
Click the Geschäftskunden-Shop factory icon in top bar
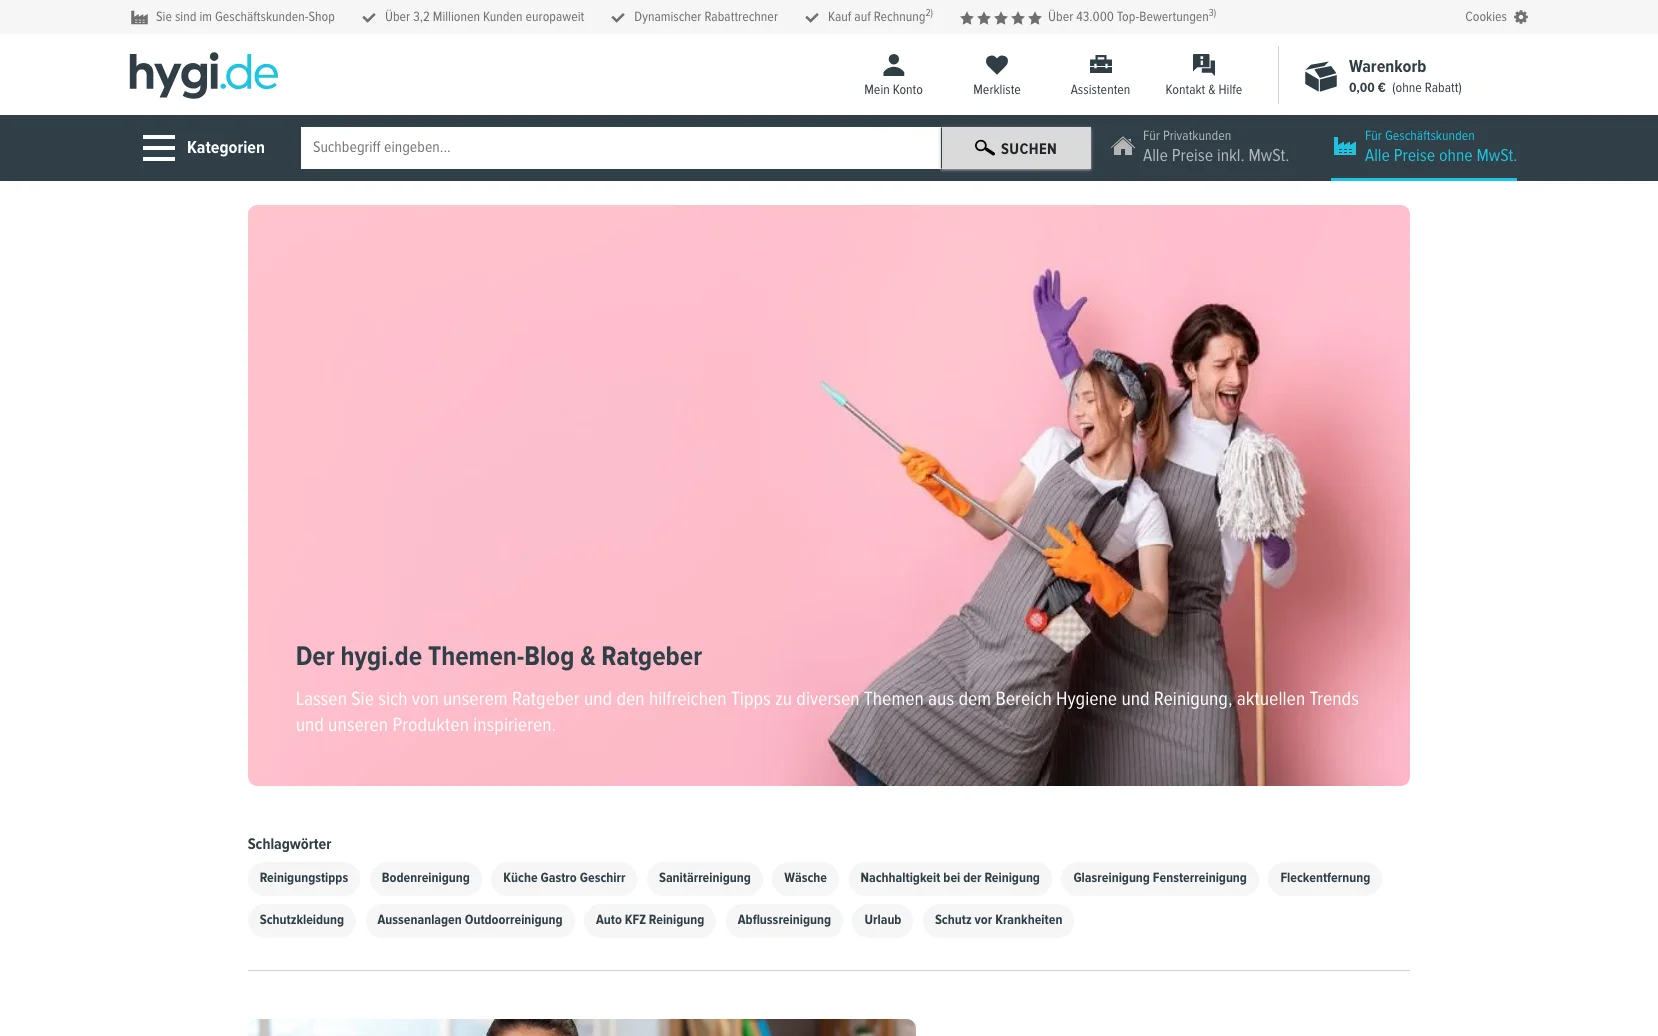click(x=140, y=17)
